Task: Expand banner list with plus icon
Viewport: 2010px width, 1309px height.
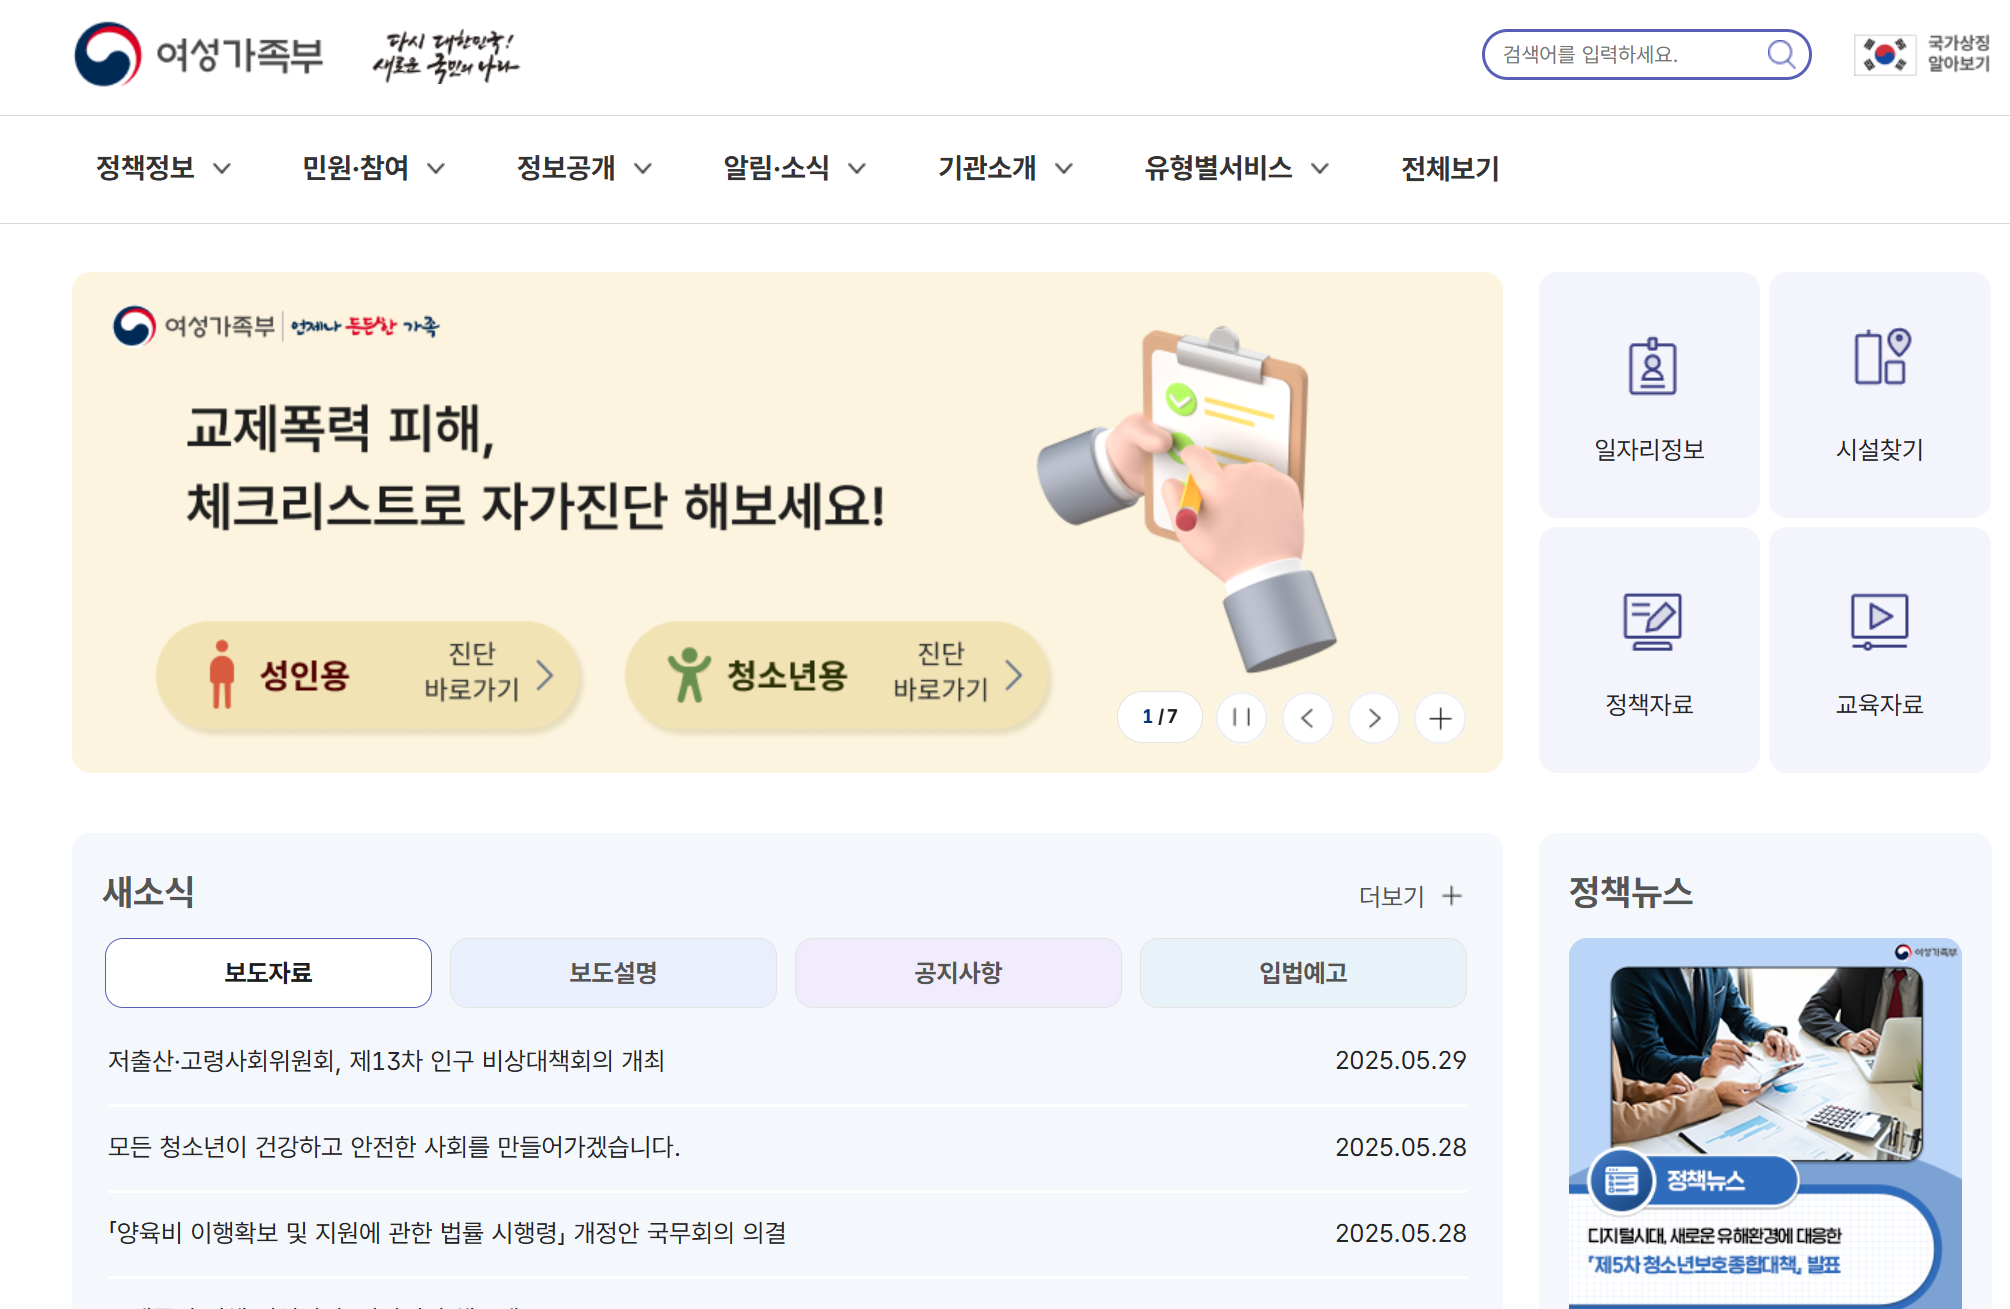Action: coord(1440,718)
